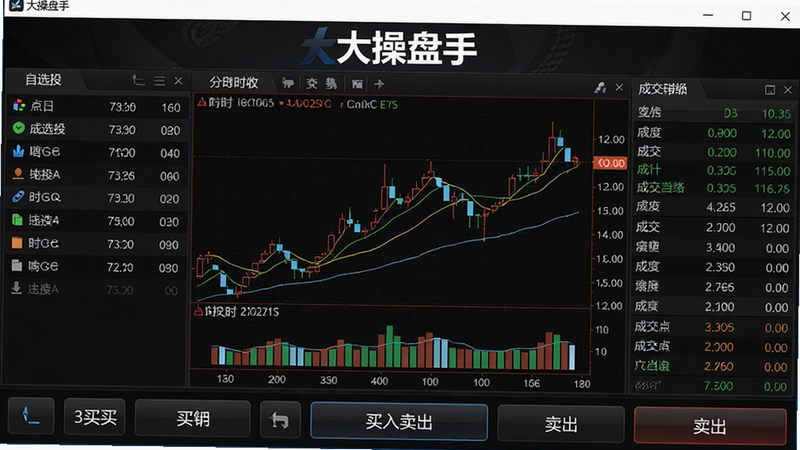This screenshot has height=450, width=800.
Task: Click the triangle marker beside 时时 indicator label
Action: click(x=202, y=103)
